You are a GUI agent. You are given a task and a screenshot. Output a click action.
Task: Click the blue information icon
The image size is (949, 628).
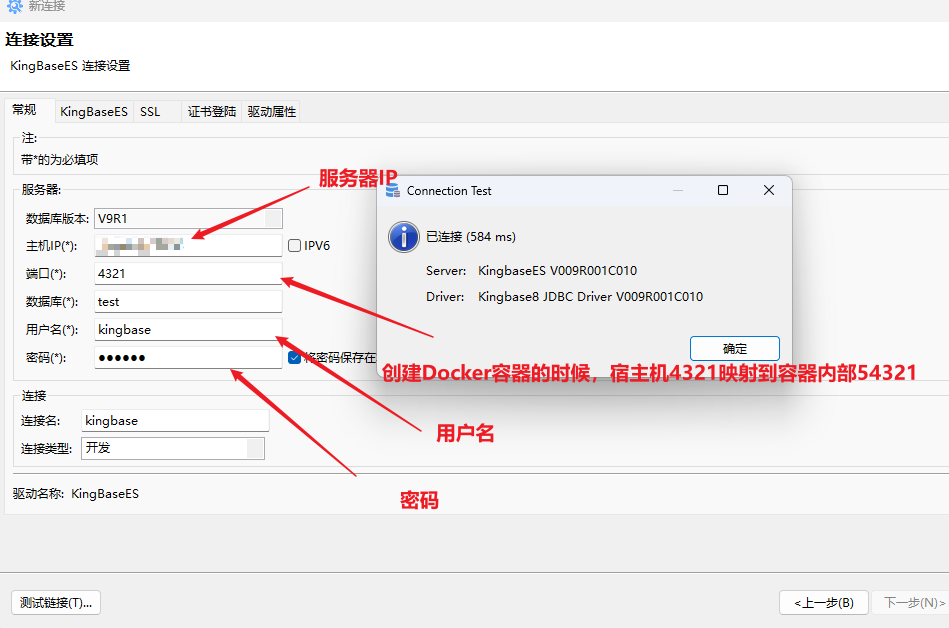pyautogui.click(x=404, y=237)
